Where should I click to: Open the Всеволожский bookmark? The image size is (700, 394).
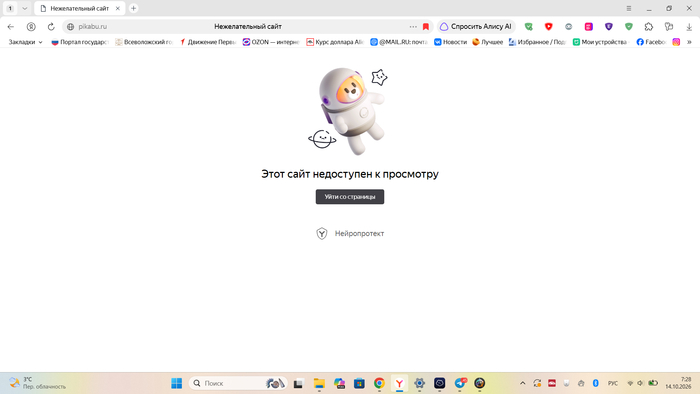click(x=144, y=42)
